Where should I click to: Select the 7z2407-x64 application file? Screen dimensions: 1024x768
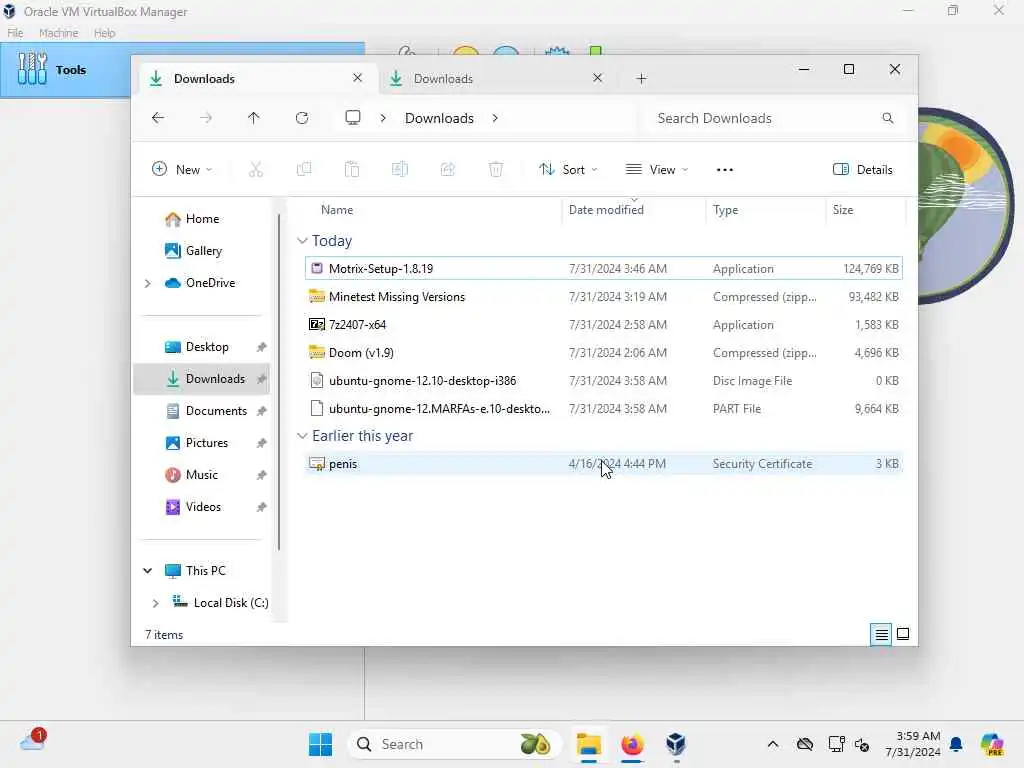[603, 325]
